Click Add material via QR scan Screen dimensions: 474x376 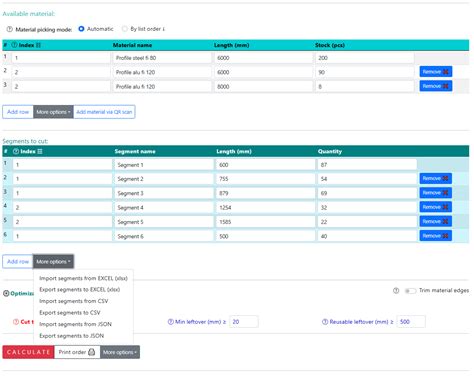104,112
